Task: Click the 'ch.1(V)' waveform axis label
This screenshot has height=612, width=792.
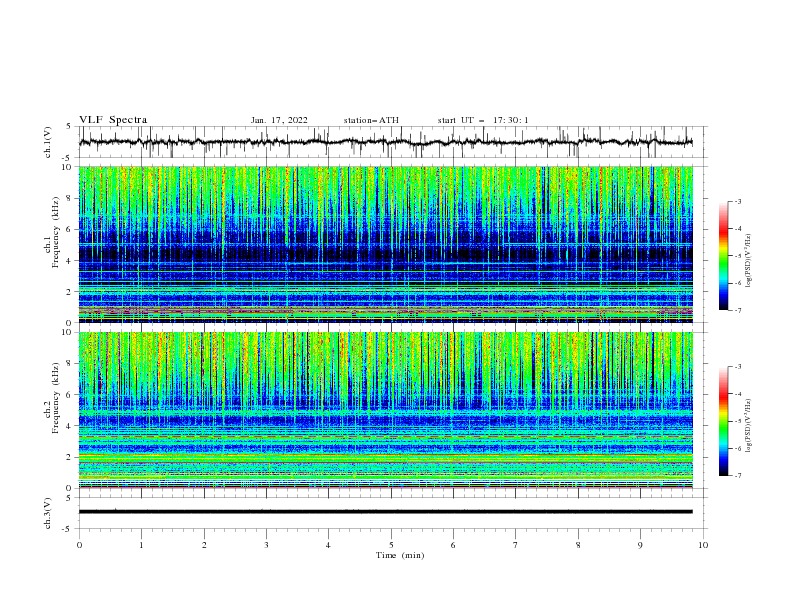Action: [x=48, y=142]
